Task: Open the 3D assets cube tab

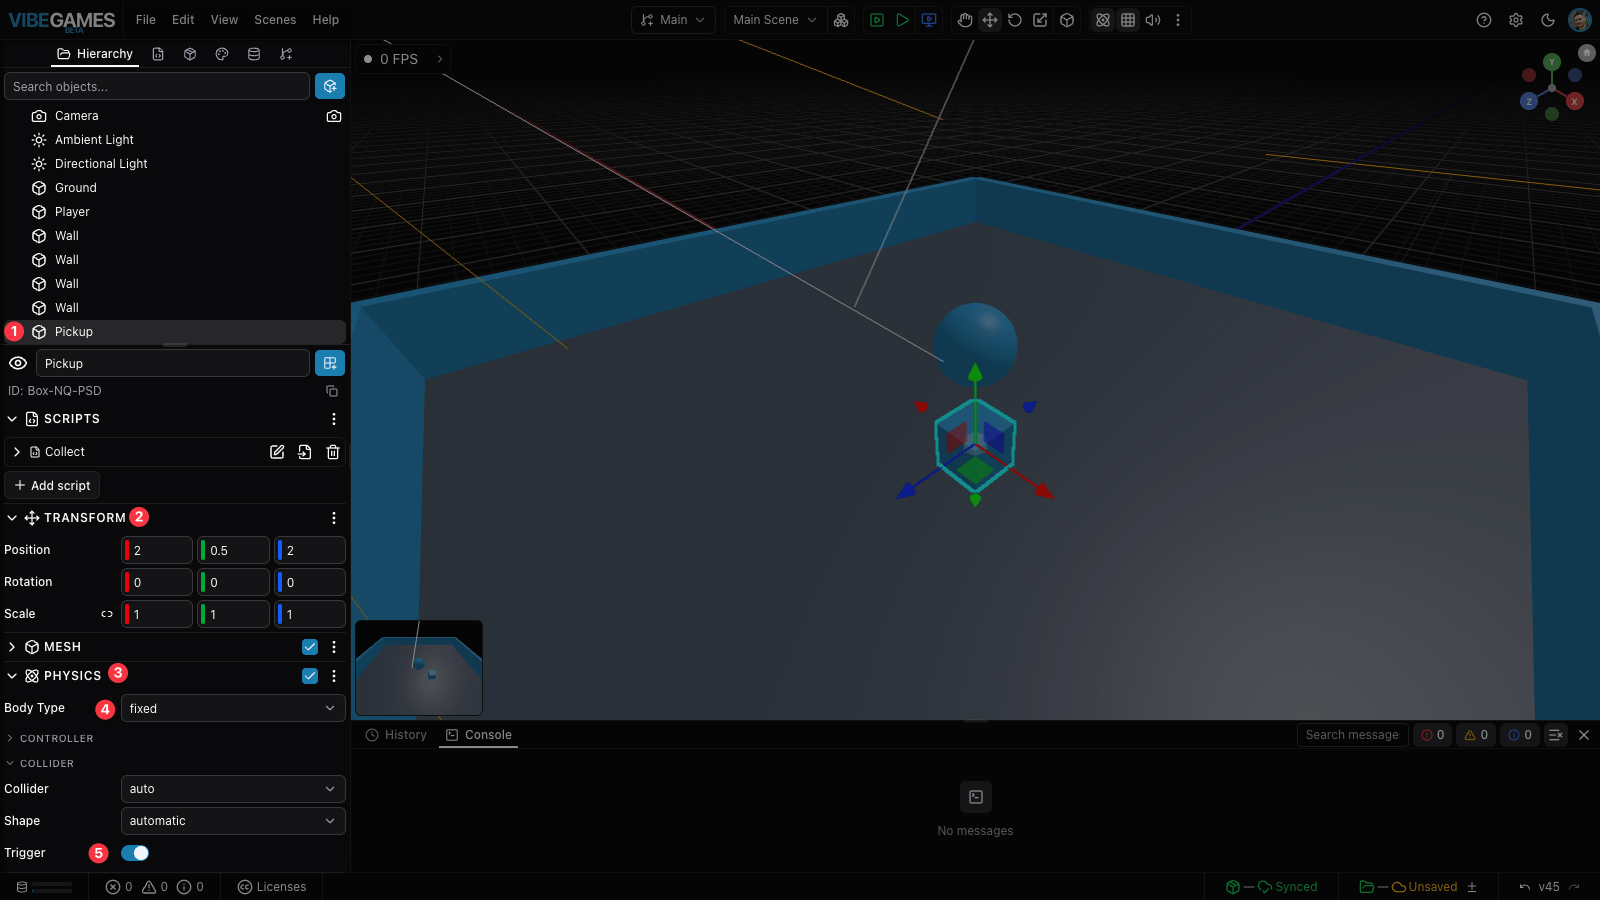Action: 190,54
